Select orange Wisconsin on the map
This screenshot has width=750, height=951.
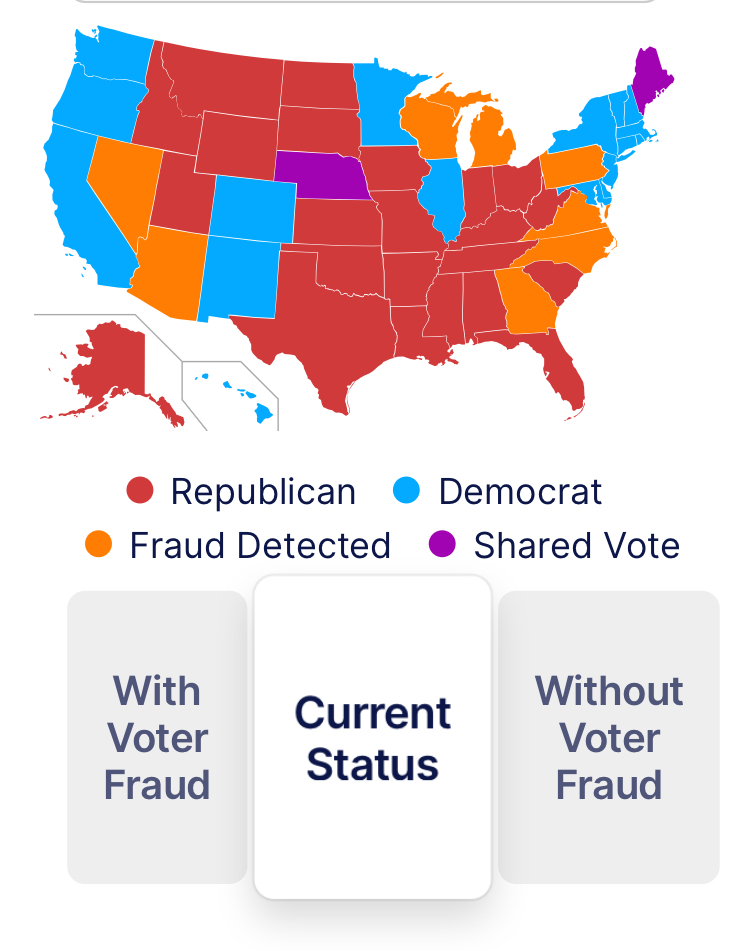coord(429,124)
